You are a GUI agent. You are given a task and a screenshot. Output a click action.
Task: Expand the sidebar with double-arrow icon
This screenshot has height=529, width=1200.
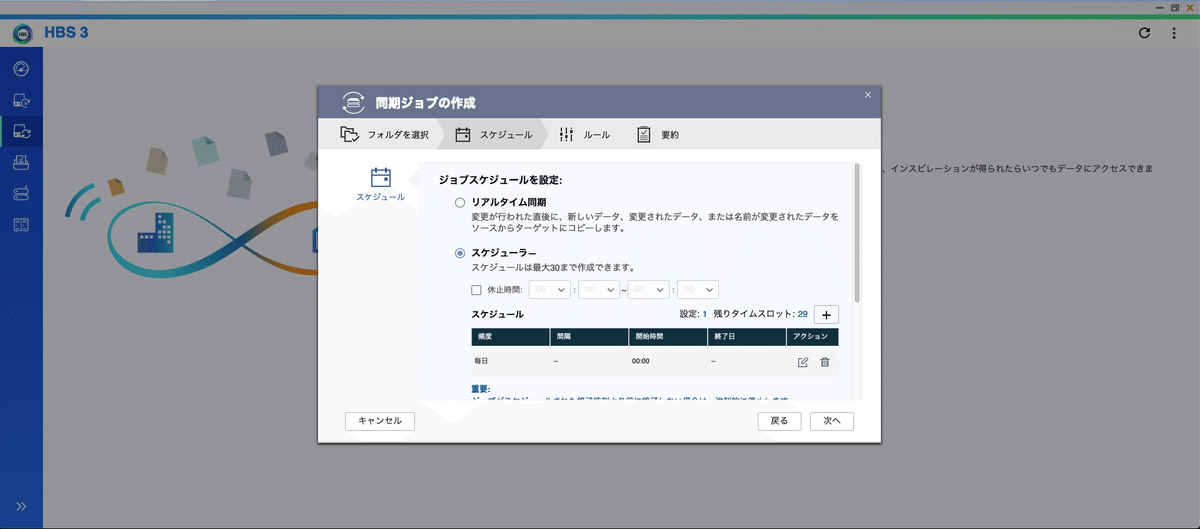pos(21,506)
